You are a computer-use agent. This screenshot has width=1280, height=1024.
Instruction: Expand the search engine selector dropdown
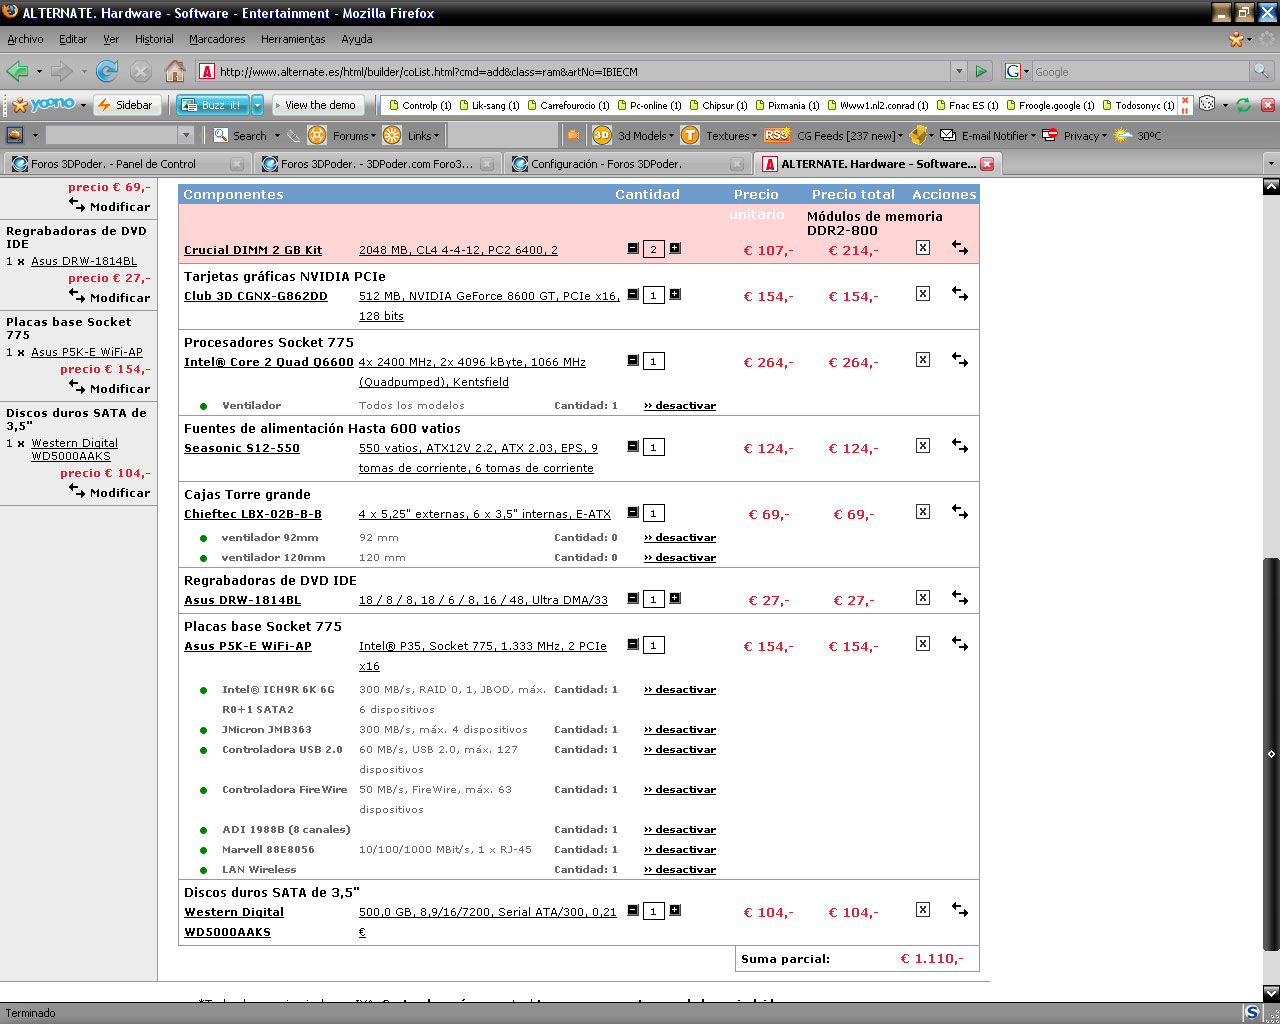[1026, 72]
